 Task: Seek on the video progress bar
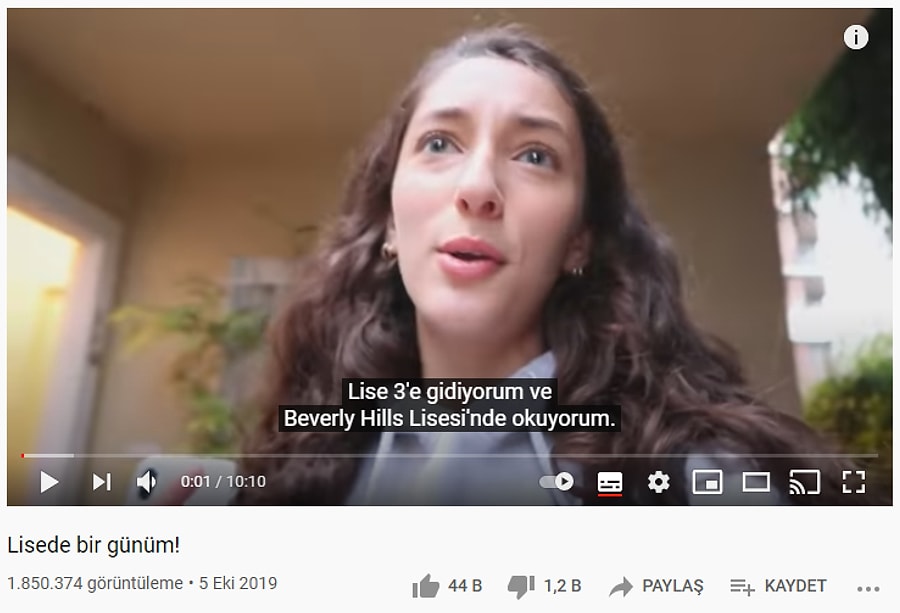point(450,456)
